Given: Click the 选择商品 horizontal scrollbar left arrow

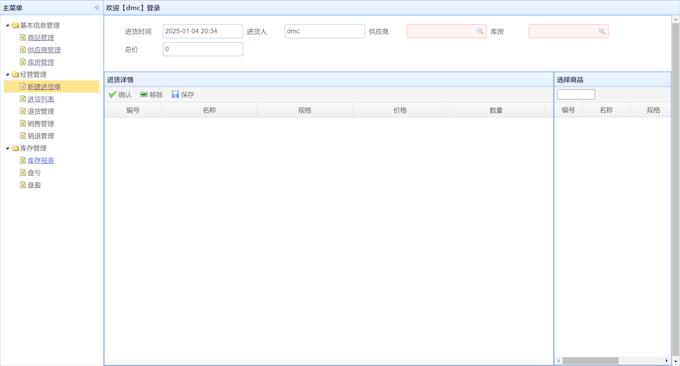Looking at the screenshot, I should [x=559, y=361].
